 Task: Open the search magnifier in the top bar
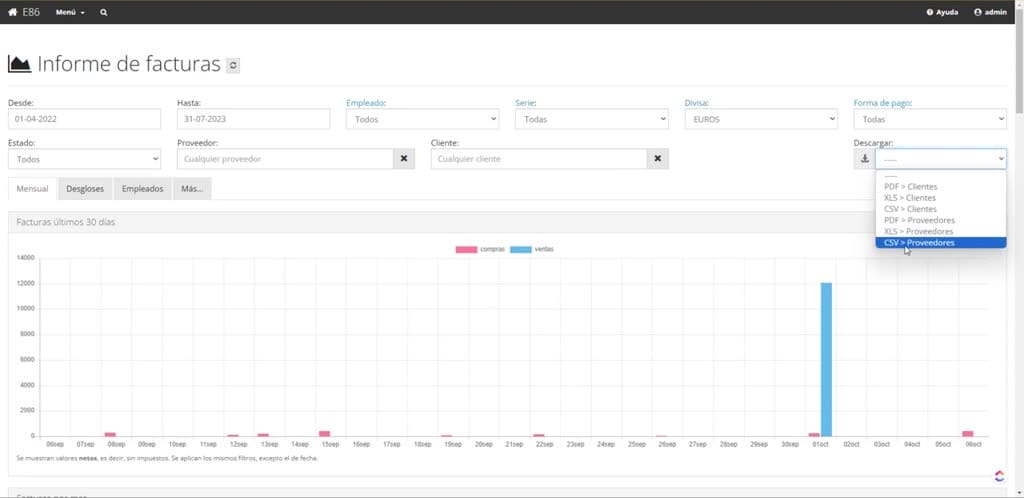(x=104, y=12)
